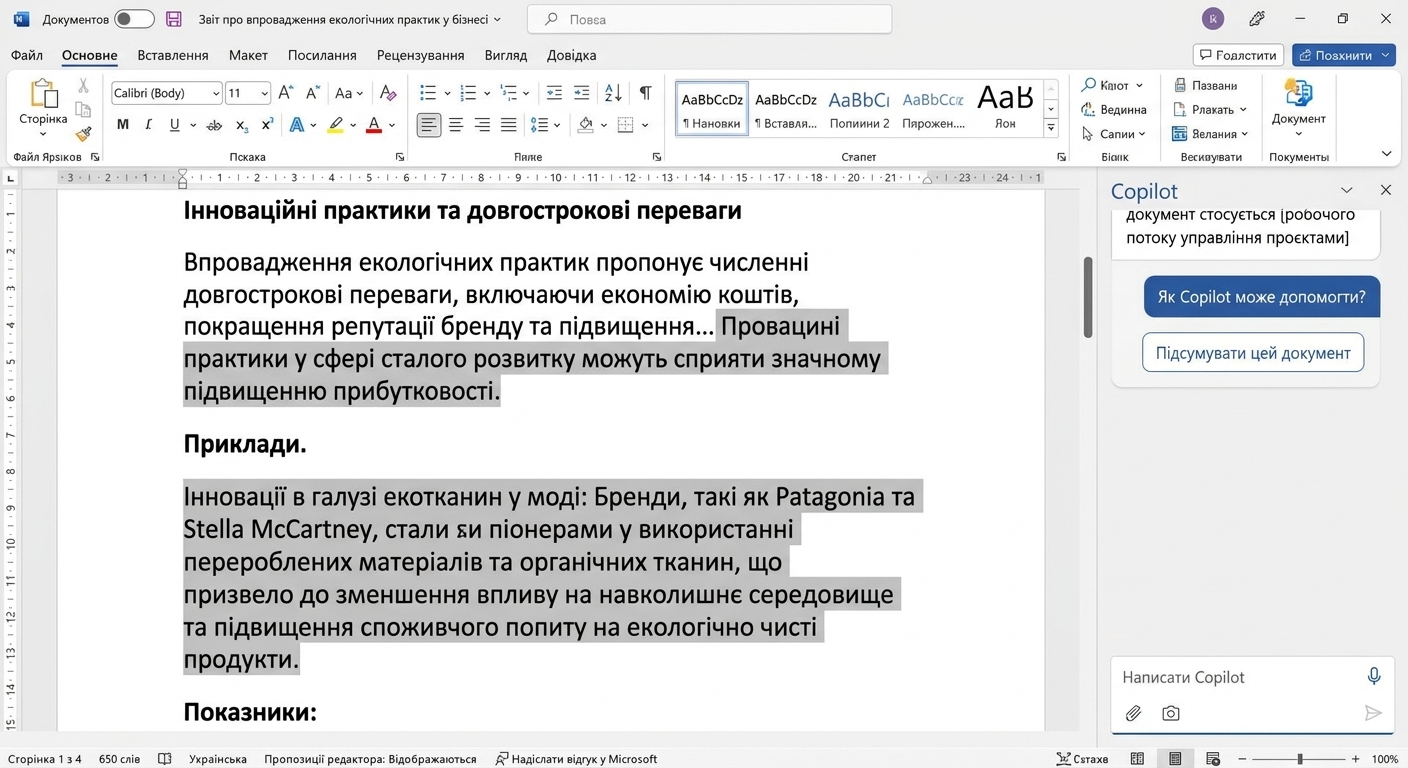Click the Find magnifier icon in ribbon
This screenshot has height=768, width=1408.
coord(1089,85)
